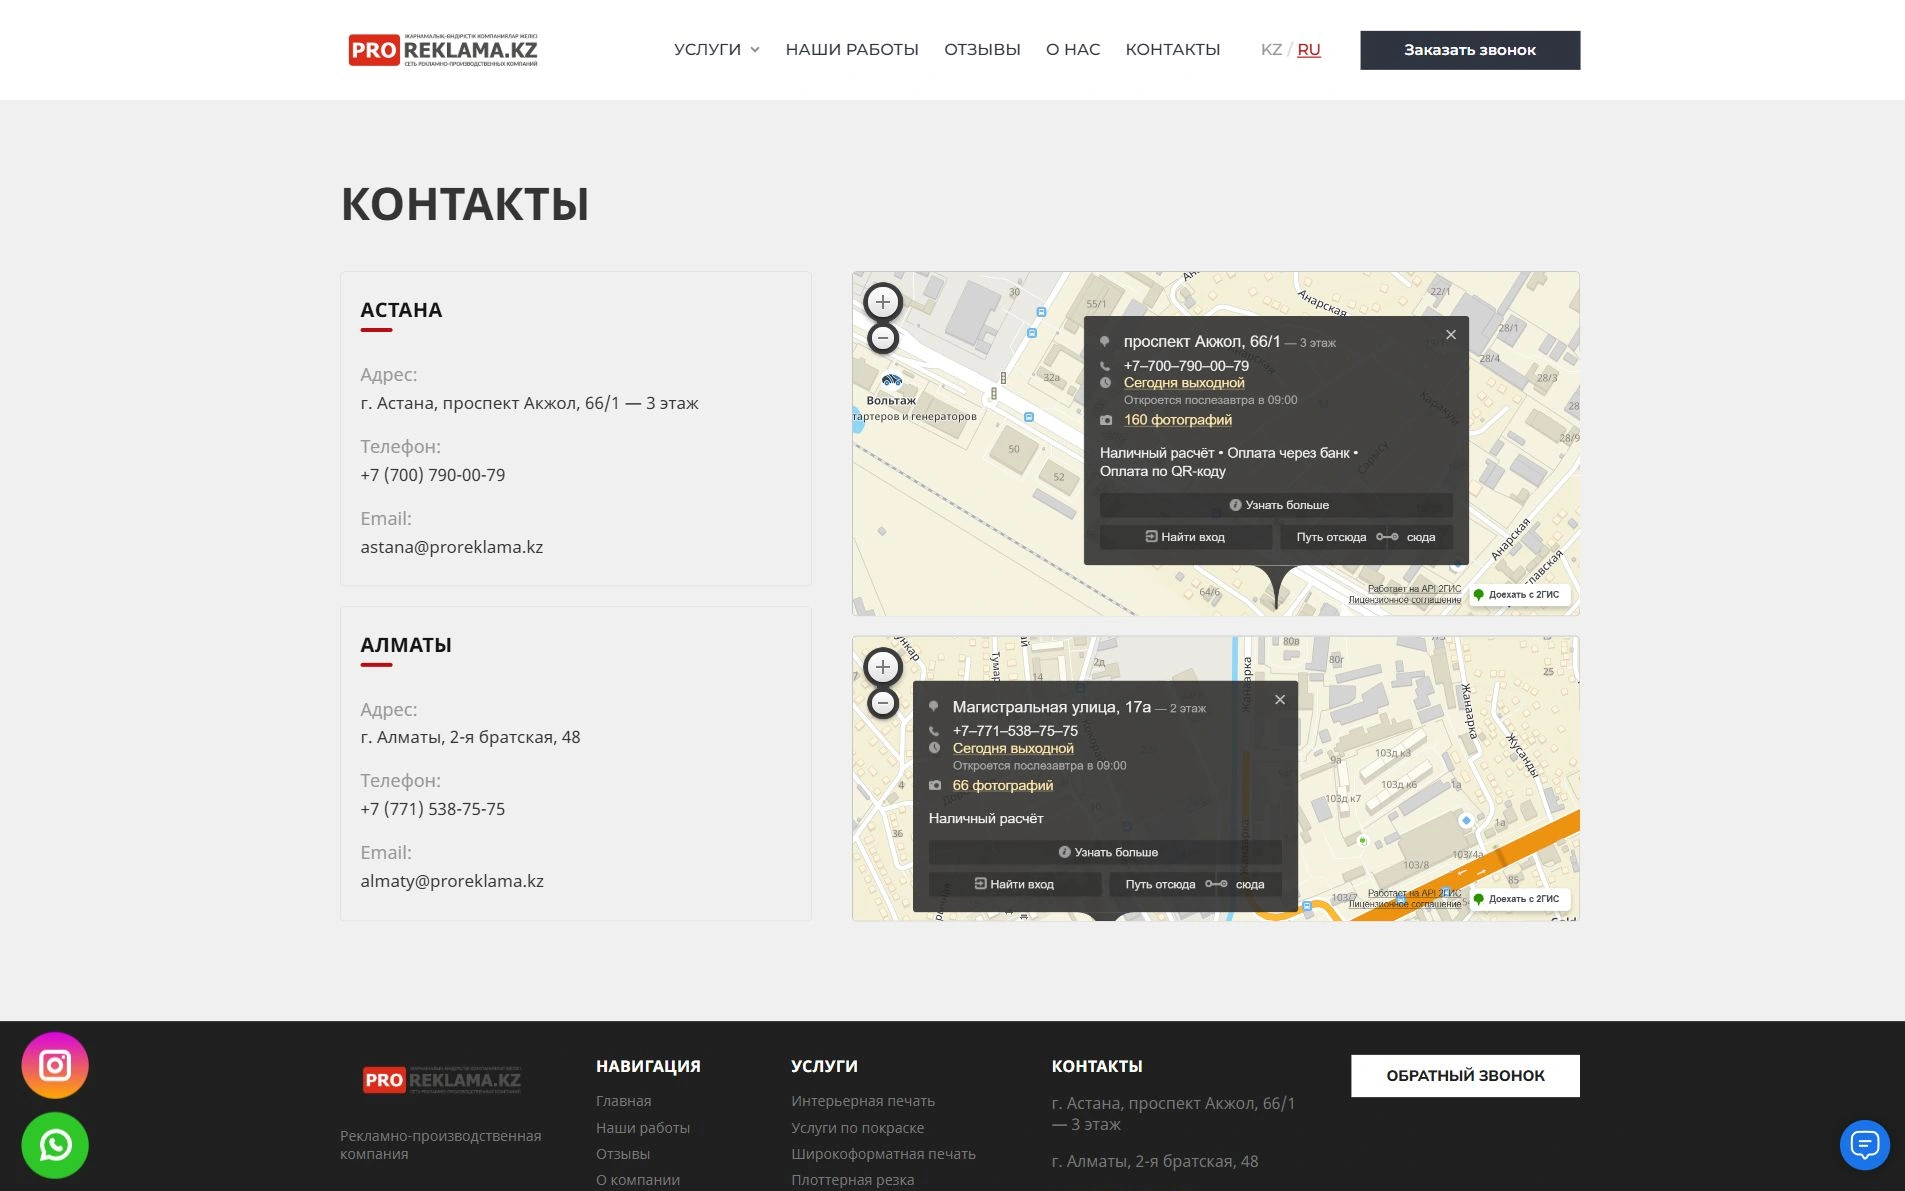
Task: Click Путь отсюда in Astana popup
Action: [x=1331, y=537]
